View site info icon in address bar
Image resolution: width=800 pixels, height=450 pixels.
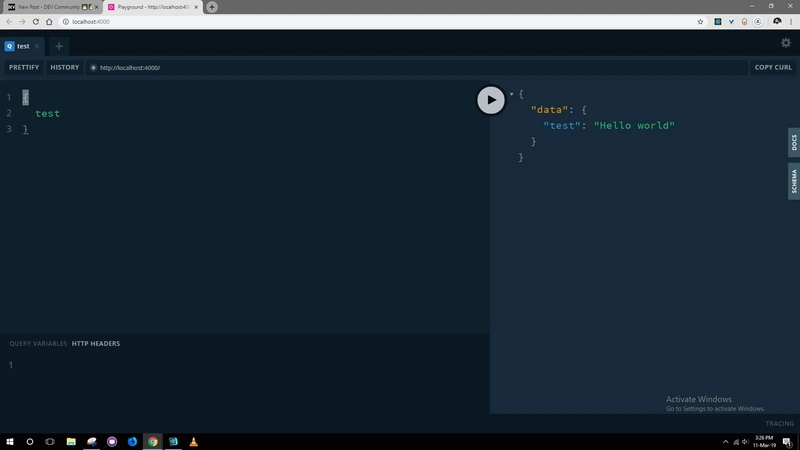pos(66,21)
